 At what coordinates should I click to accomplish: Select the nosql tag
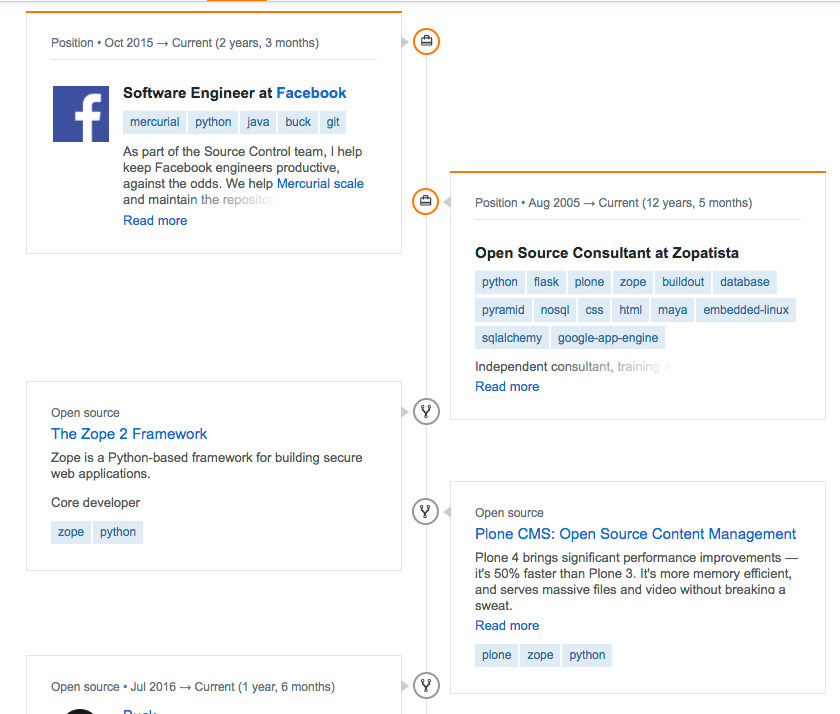tap(555, 310)
